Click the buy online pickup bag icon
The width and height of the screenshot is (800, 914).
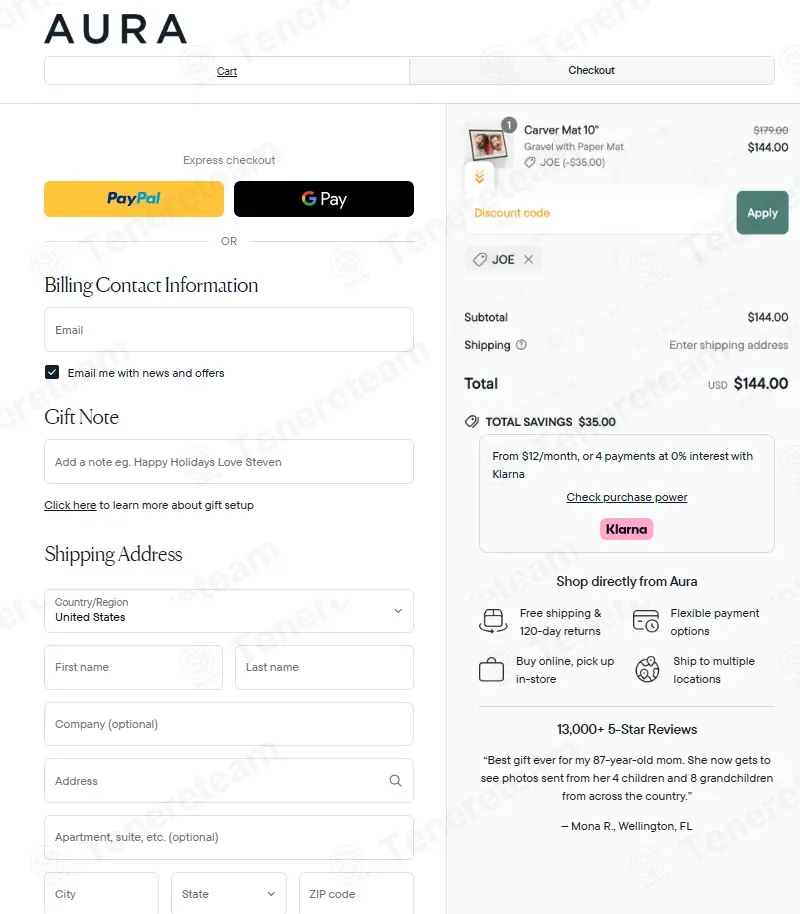click(491, 670)
